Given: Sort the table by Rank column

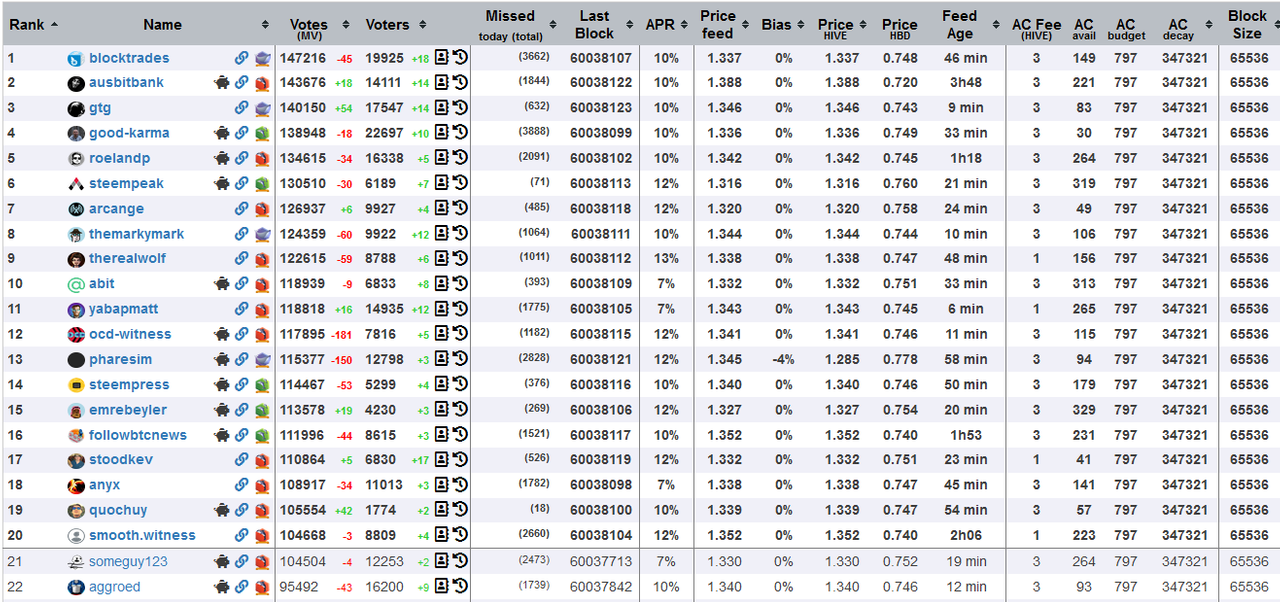Looking at the screenshot, I should 33,24.
